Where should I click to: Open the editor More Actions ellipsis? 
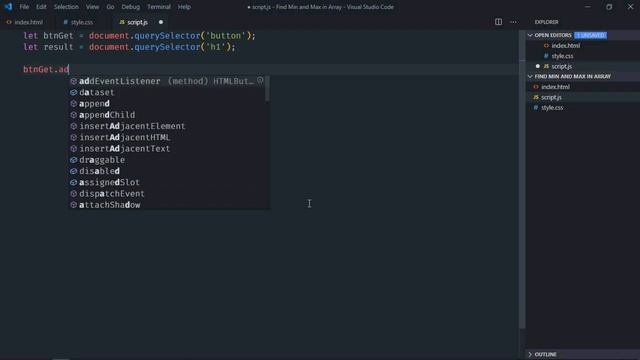tap(513, 22)
